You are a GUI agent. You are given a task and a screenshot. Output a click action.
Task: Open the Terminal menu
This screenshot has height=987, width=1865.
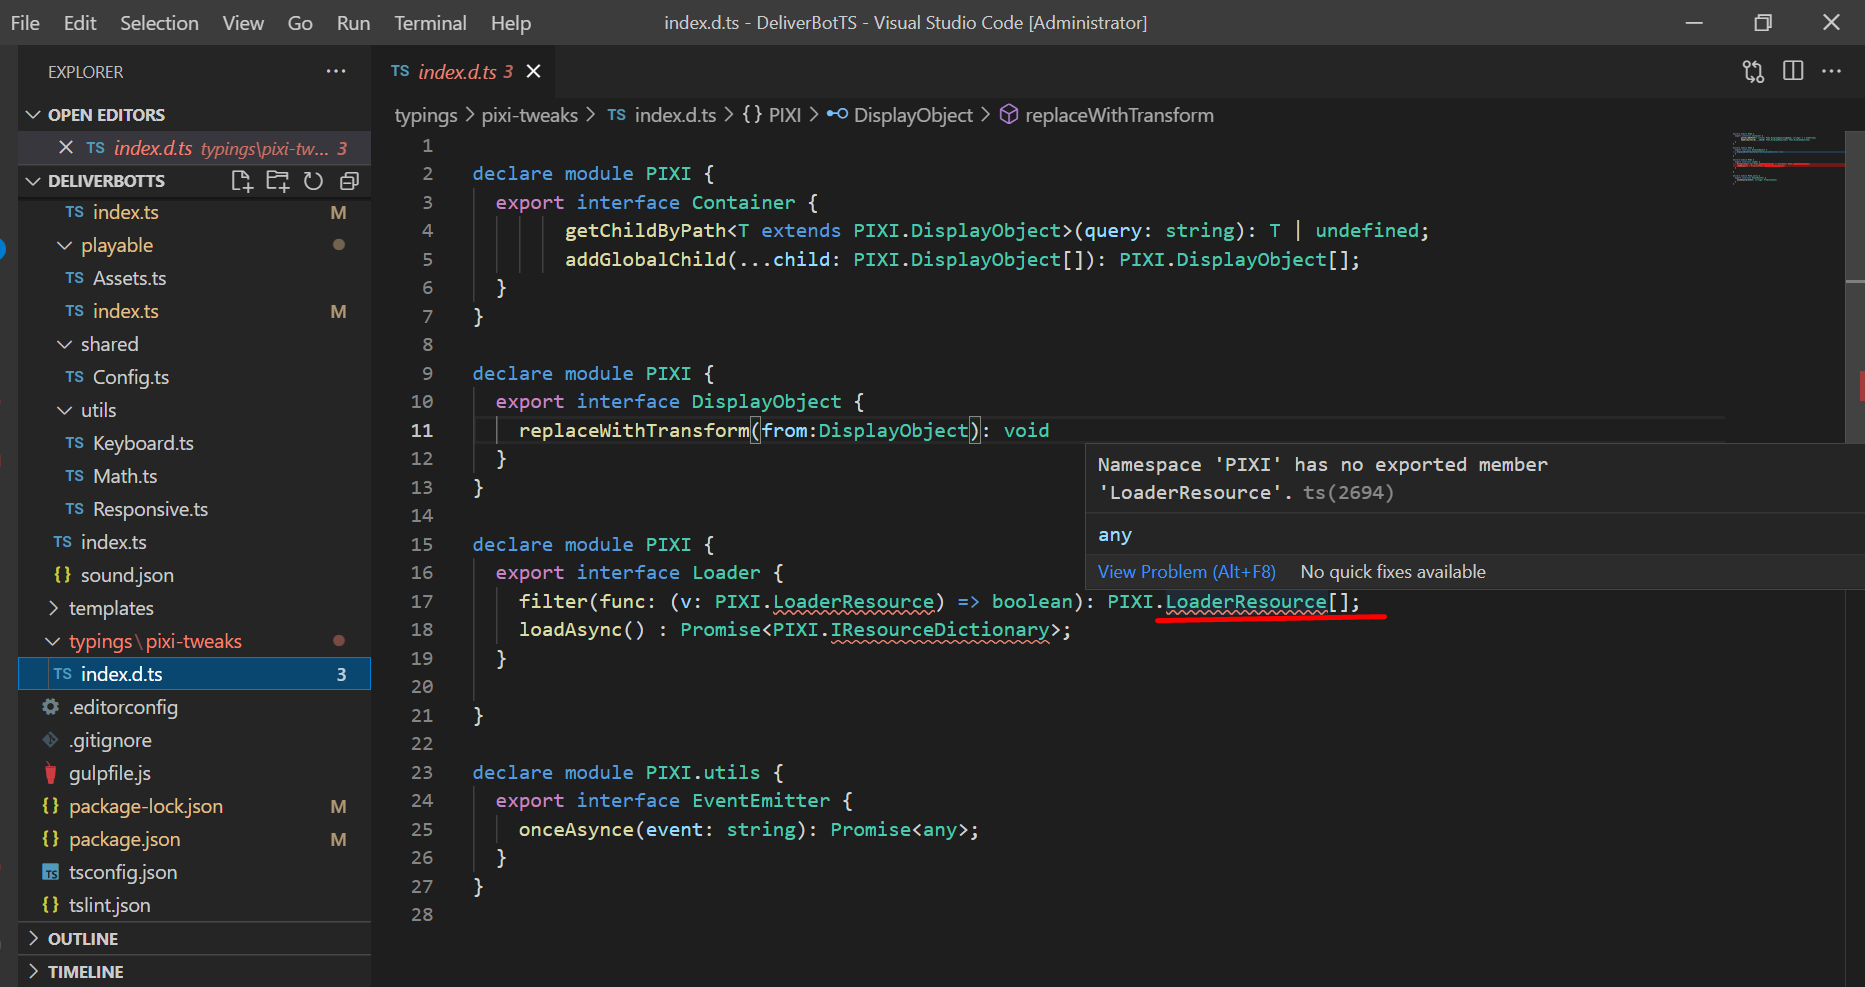pyautogui.click(x=430, y=22)
